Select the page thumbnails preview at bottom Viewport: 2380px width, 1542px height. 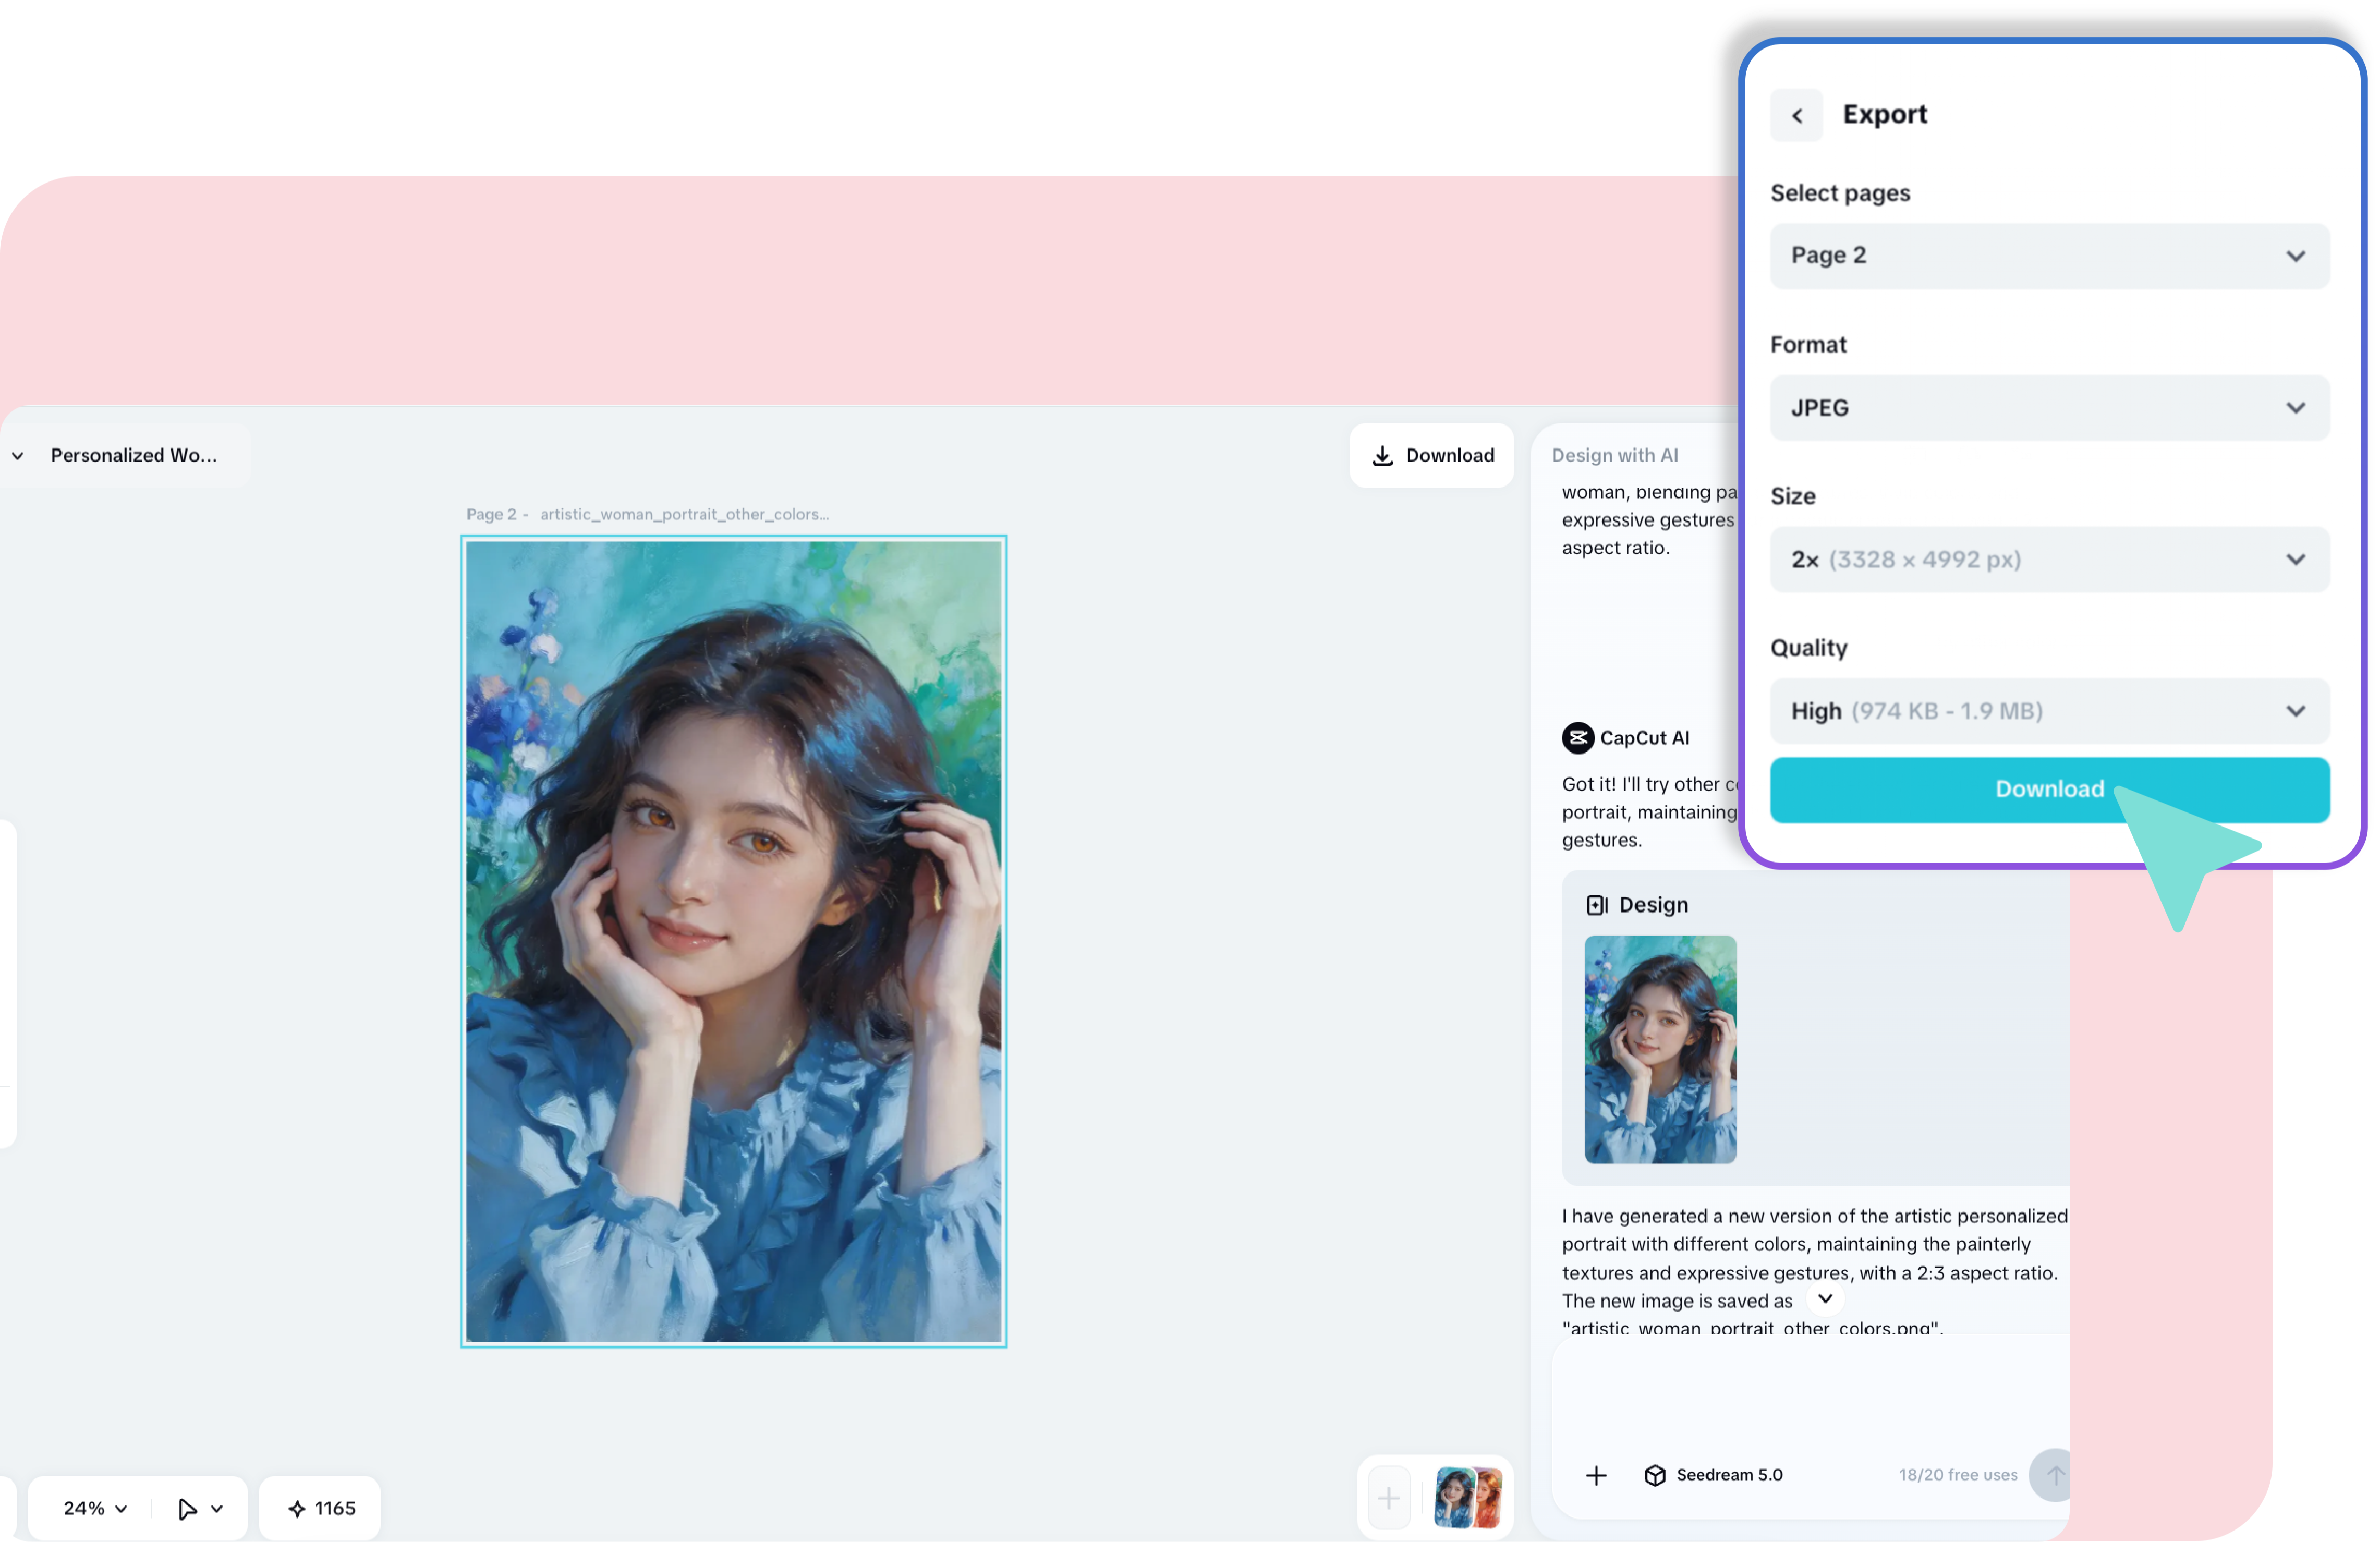click(1467, 1498)
